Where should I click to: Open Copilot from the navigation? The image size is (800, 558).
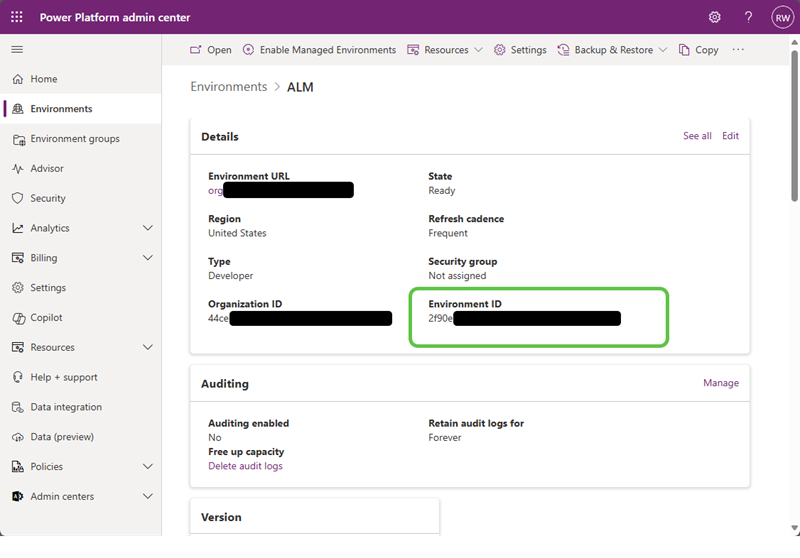(46, 317)
